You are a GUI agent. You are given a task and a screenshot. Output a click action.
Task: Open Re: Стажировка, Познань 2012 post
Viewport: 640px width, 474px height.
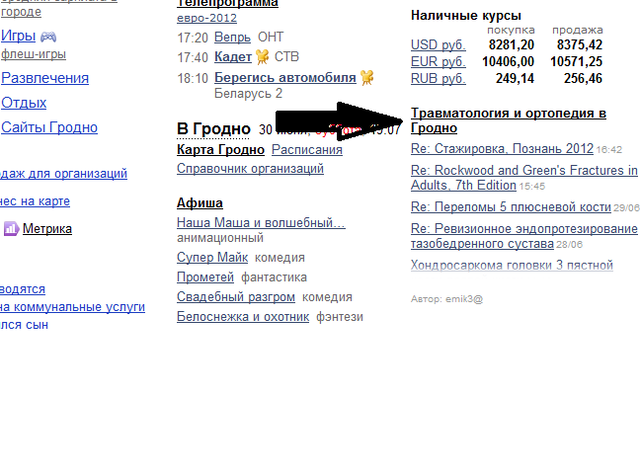click(502, 149)
